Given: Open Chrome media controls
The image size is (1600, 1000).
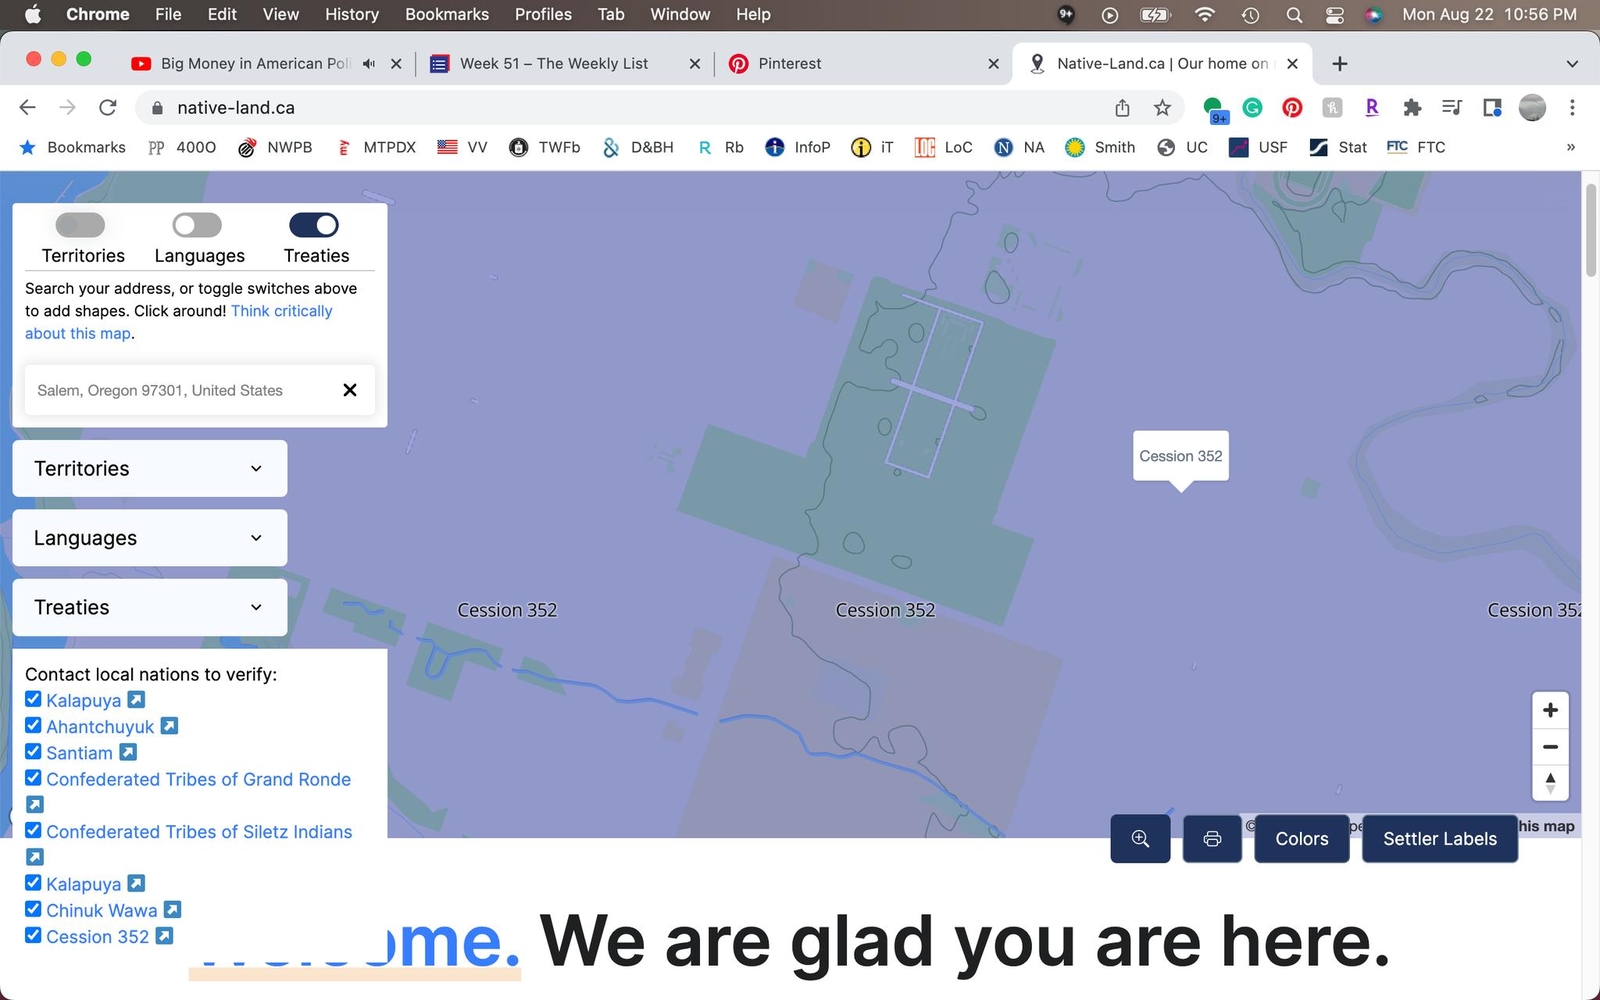Looking at the screenshot, I should (1452, 107).
